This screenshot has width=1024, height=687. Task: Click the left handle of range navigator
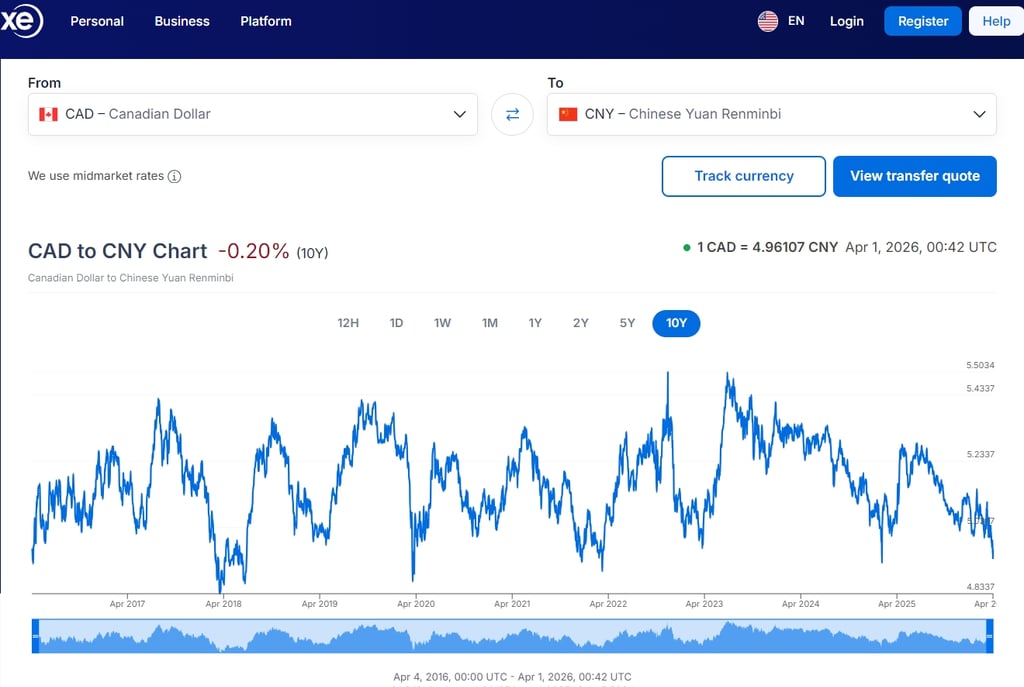click(35, 636)
